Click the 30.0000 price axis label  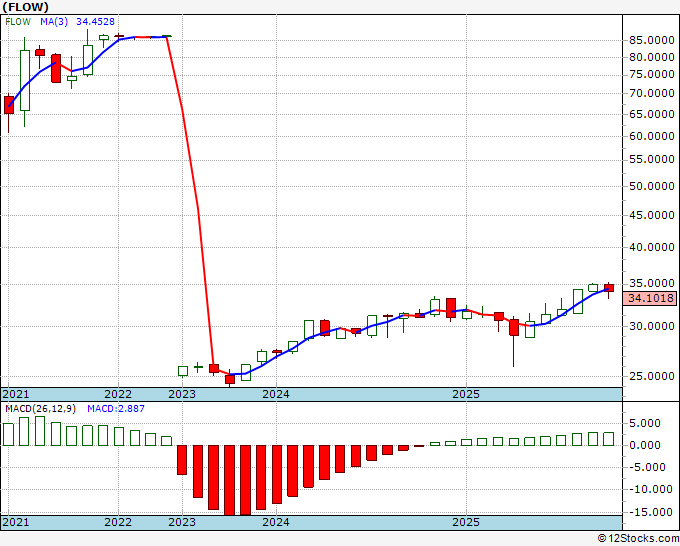651,326
